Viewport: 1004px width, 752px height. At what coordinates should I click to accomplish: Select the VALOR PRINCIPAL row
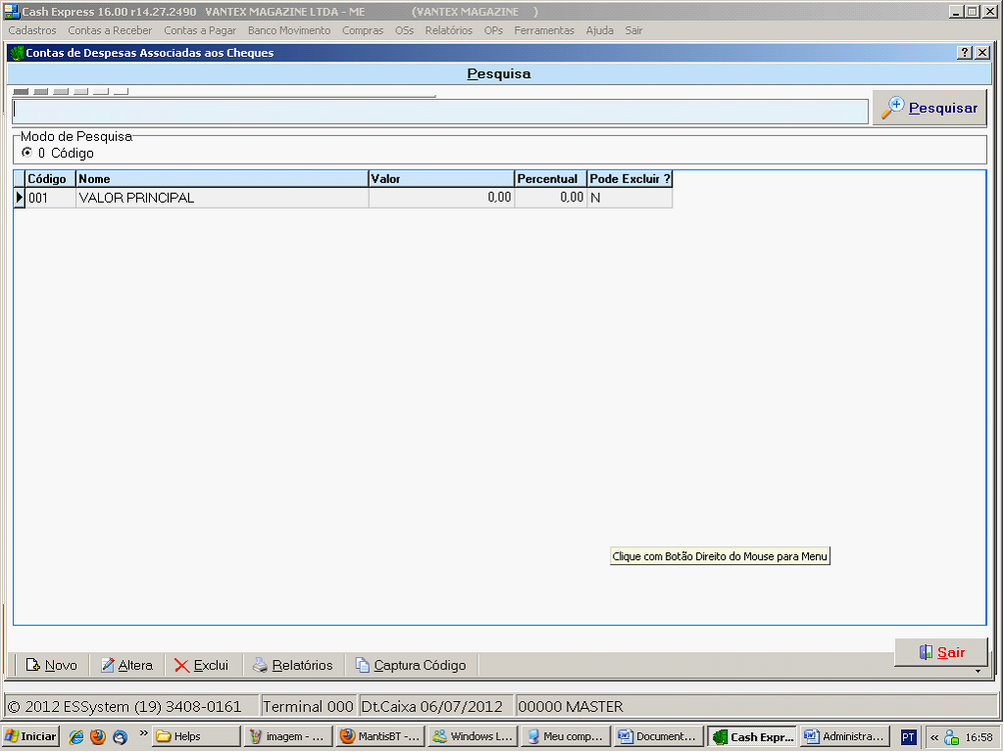(x=220, y=198)
